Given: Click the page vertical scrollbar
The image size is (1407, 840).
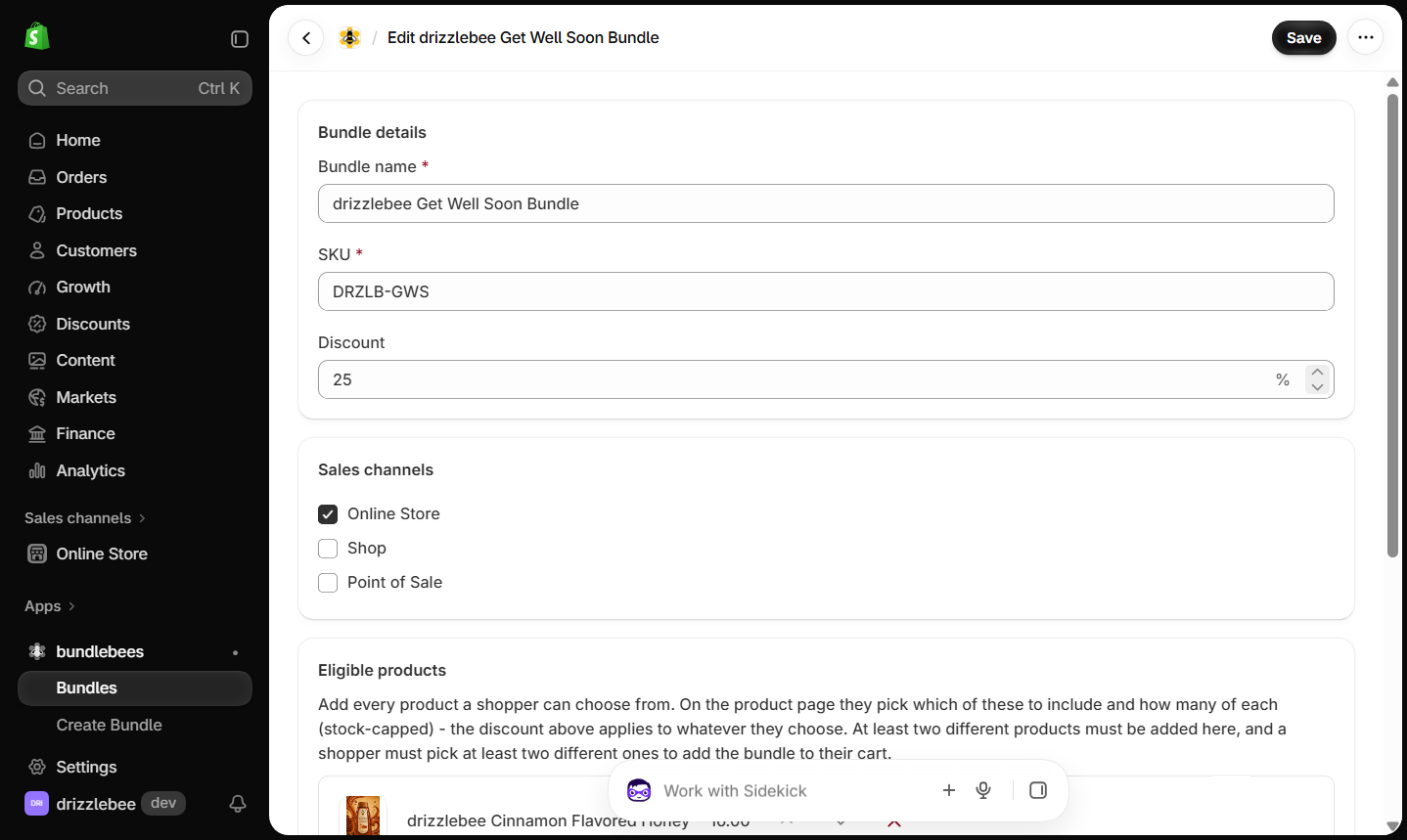Looking at the screenshot, I should 1392,325.
